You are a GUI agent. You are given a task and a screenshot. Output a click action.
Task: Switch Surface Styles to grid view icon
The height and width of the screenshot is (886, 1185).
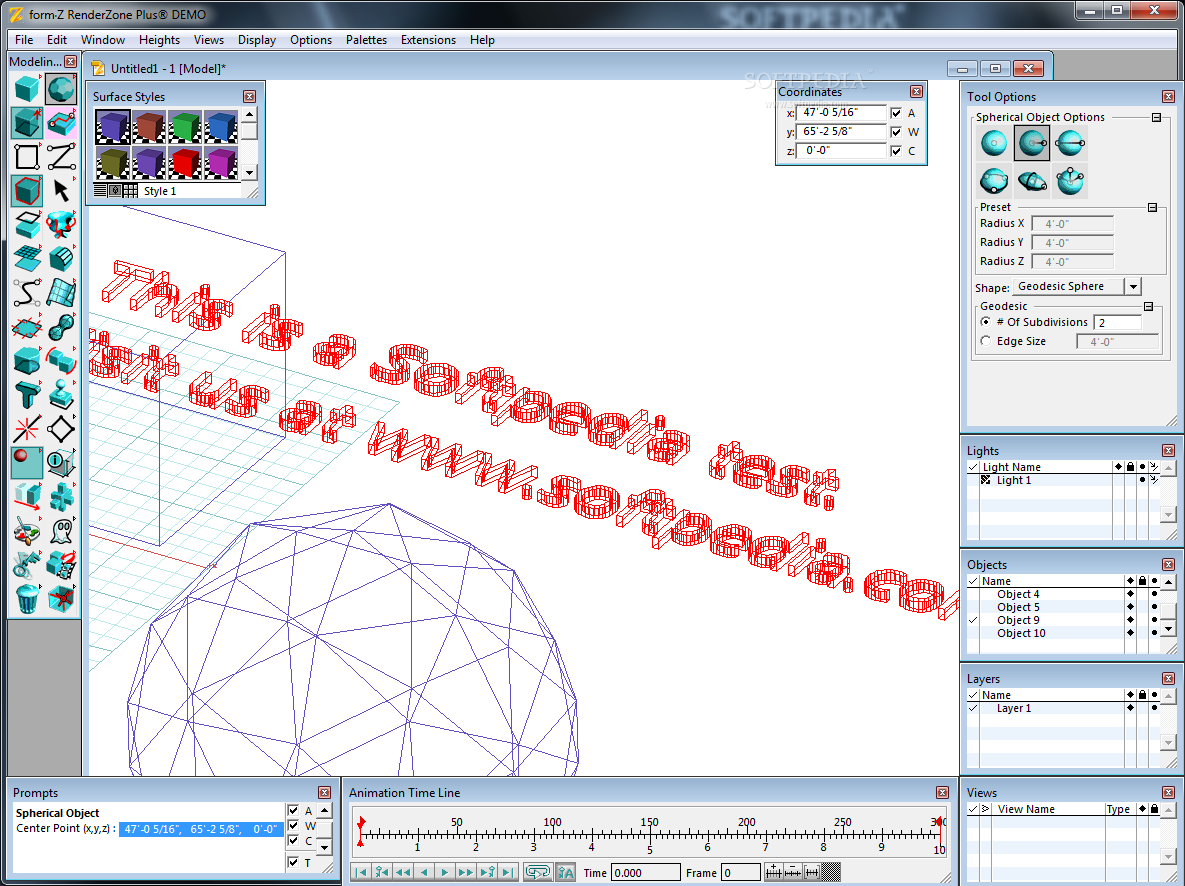pos(131,191)
